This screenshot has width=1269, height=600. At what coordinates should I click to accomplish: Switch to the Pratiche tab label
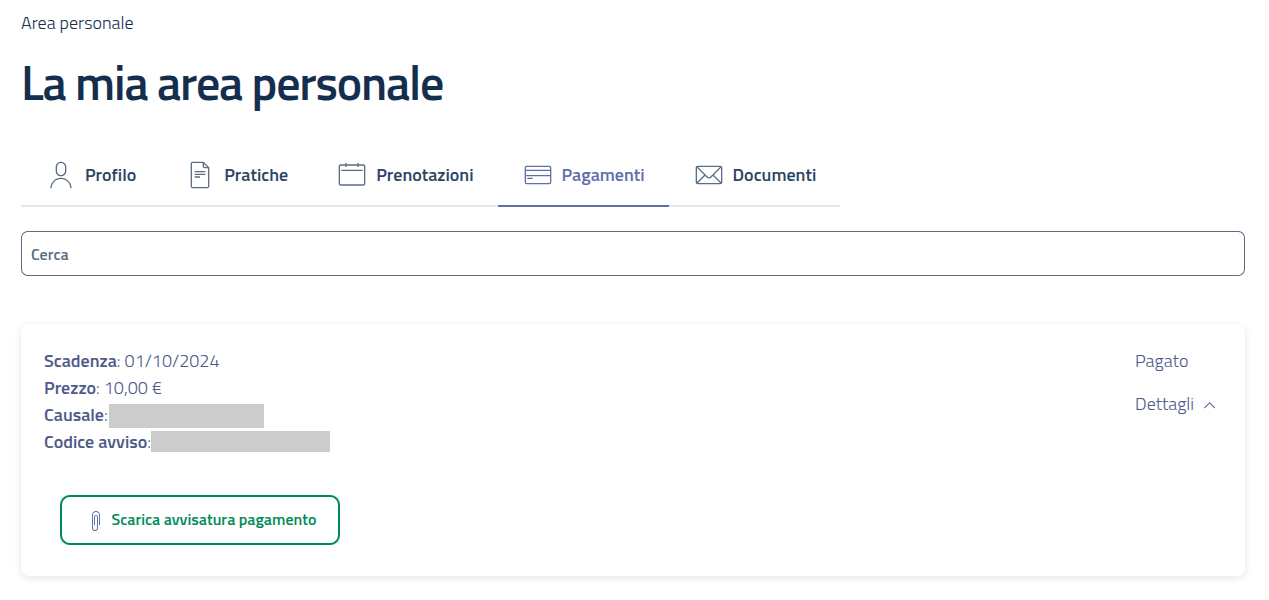[x=256, y=175]
